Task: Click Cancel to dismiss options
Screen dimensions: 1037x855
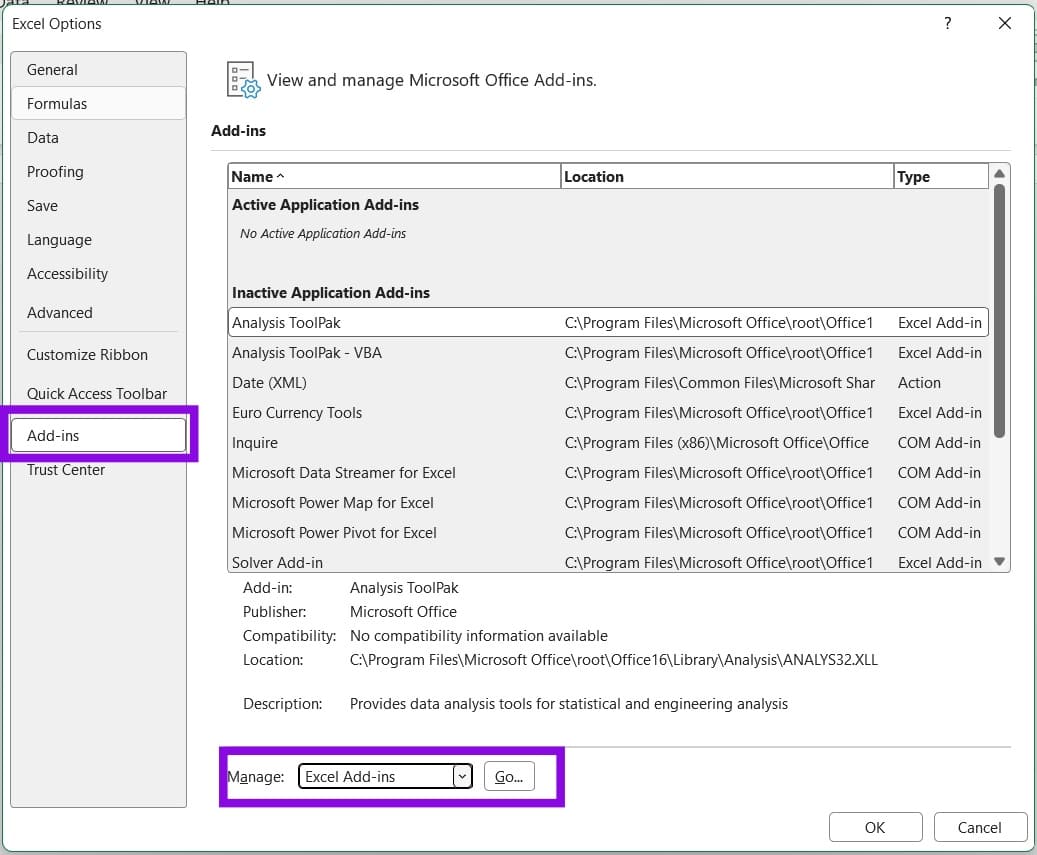Action: [979, 827]
